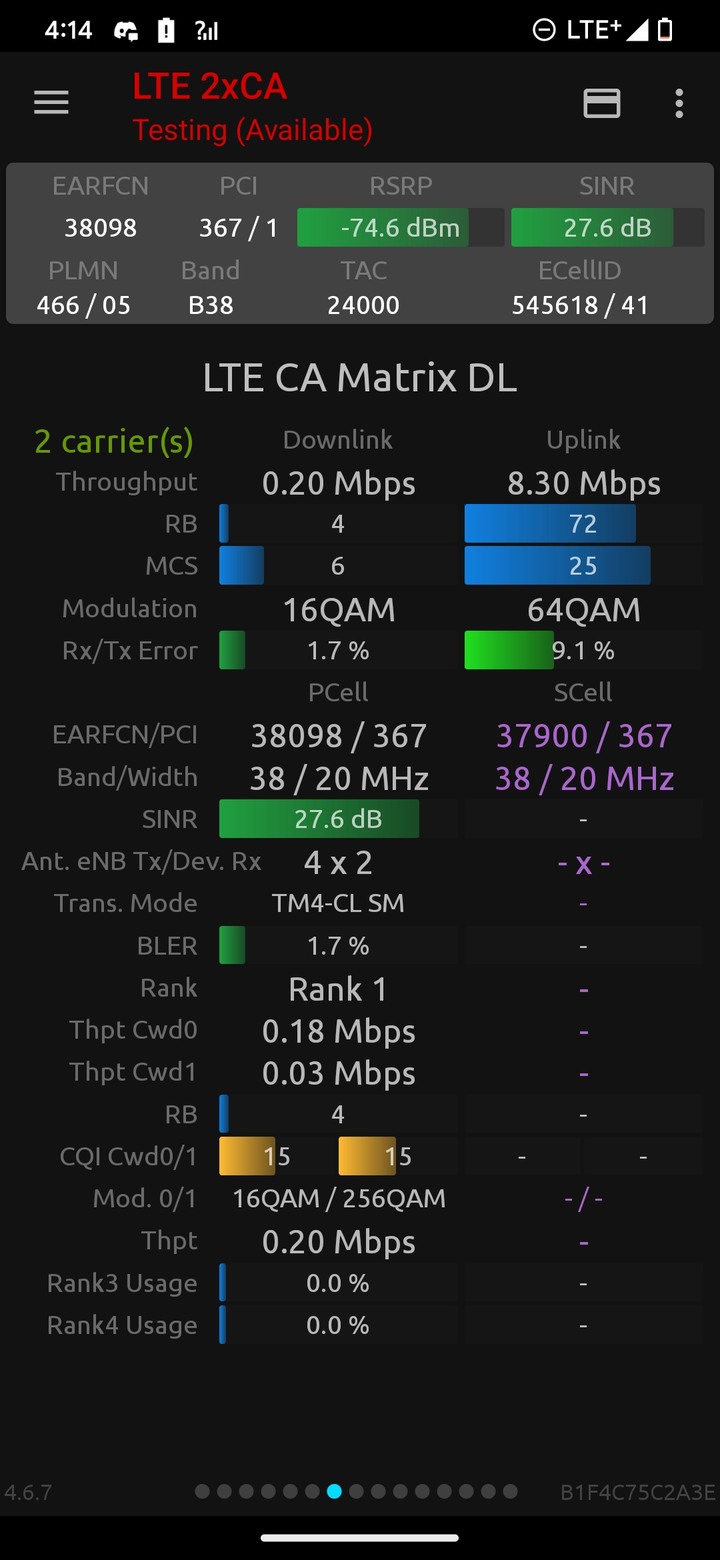720x1560 pixels.
Task: Open the three-dot overflow menu
Action: coord(679,103)
